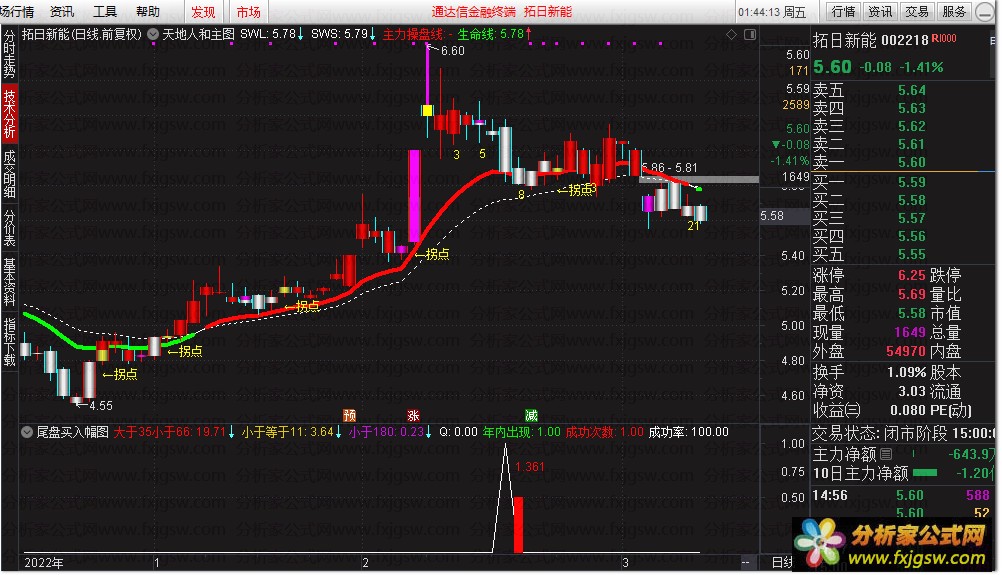Click the 4.55 low price label

101,406
